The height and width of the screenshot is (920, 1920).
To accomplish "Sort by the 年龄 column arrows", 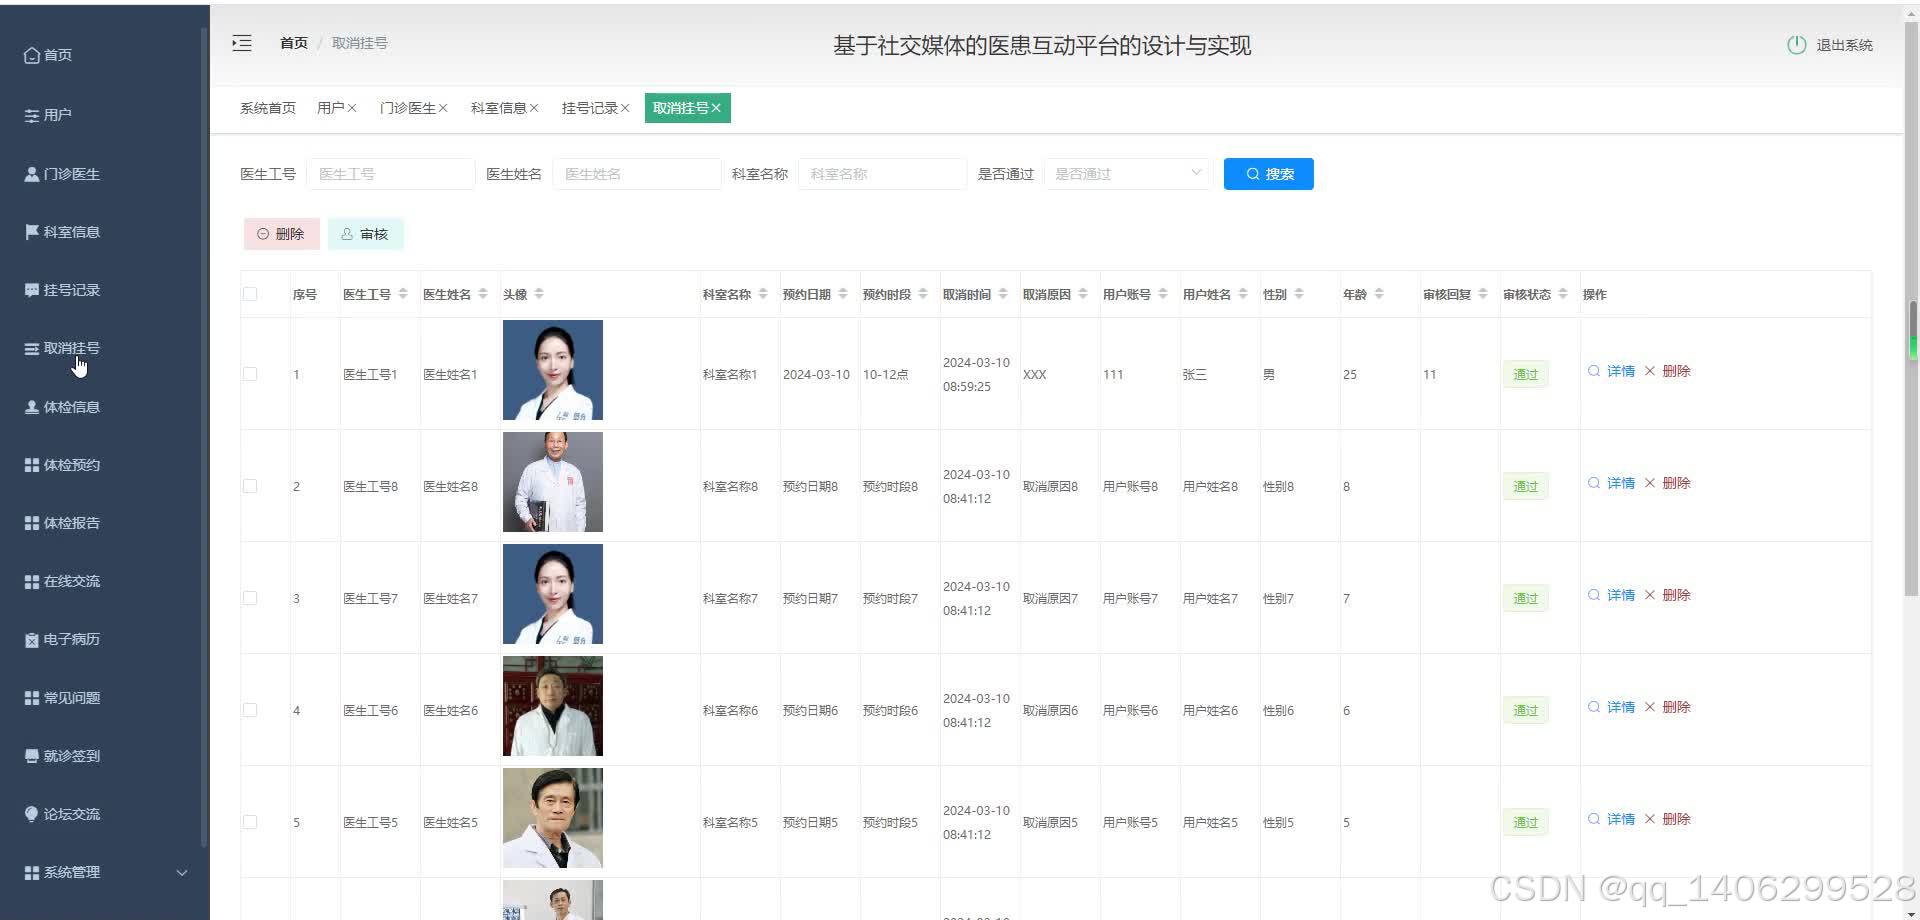I will [1379, 294].
